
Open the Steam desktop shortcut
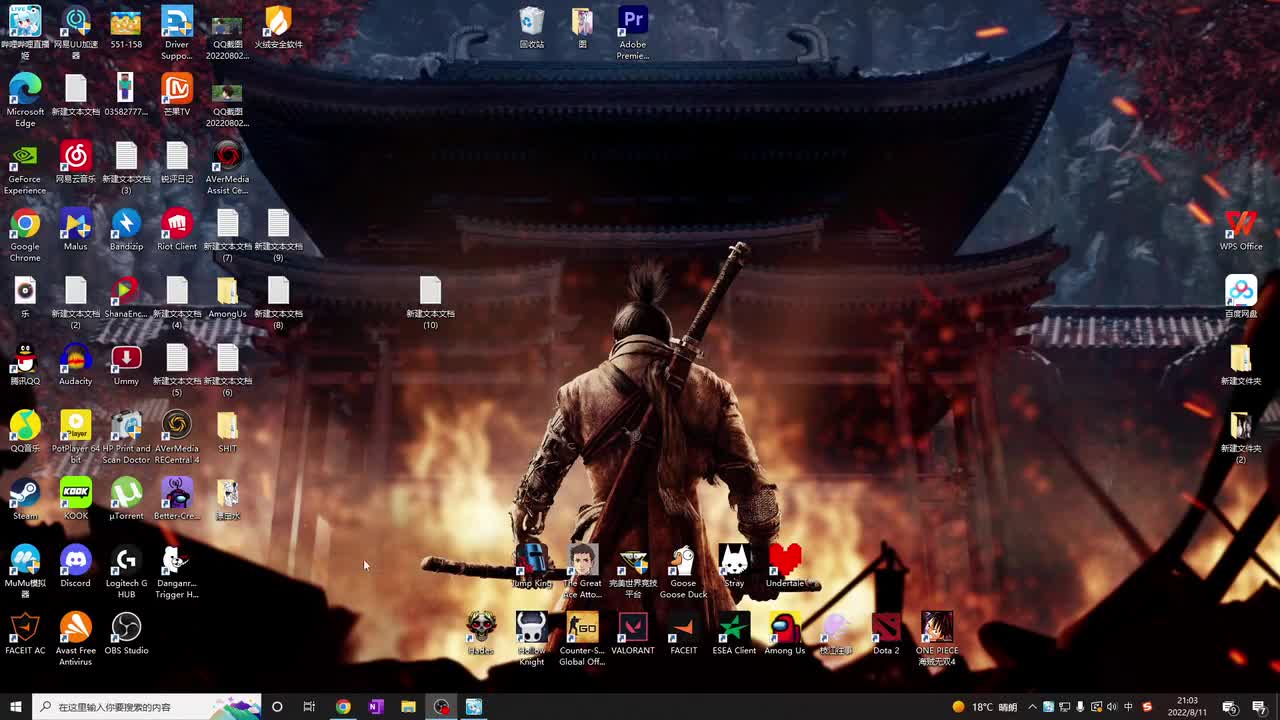click(x=25, y=499)
